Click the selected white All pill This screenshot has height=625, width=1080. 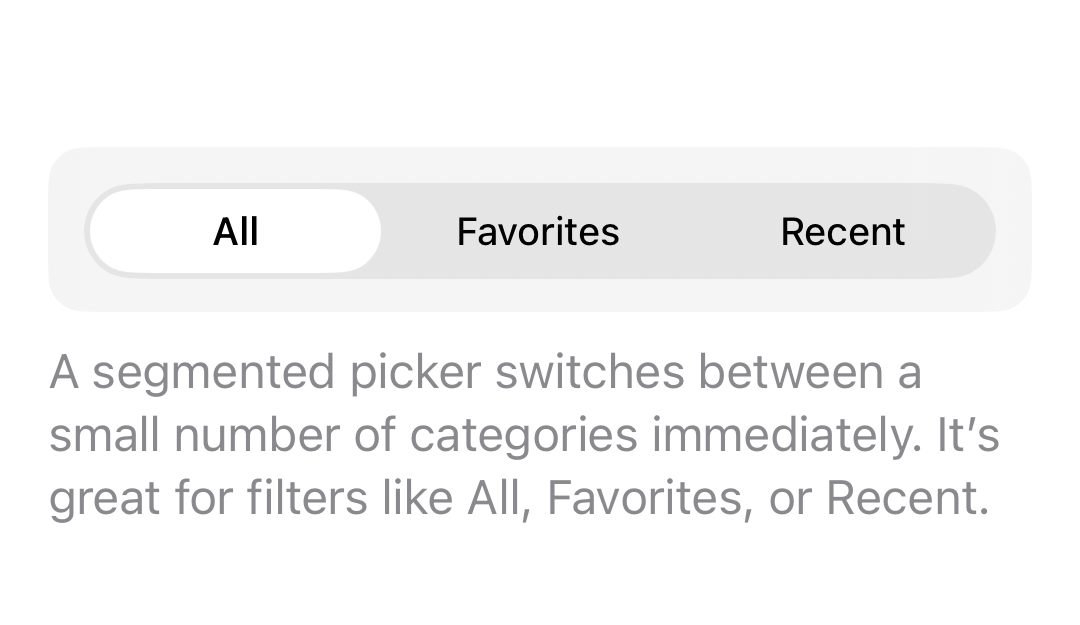236,232
